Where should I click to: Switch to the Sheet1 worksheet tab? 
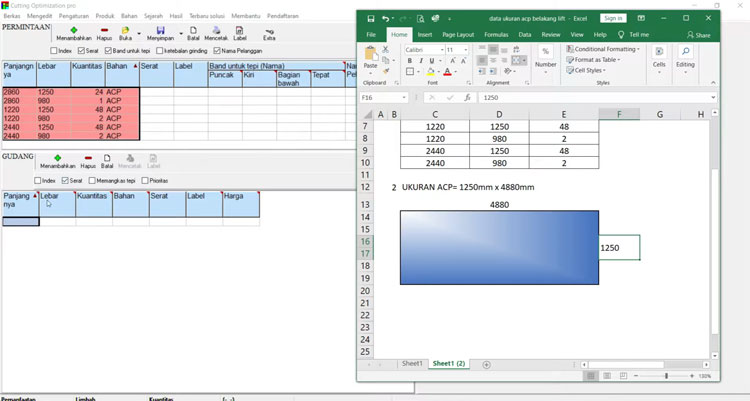(x=412, y=364)
